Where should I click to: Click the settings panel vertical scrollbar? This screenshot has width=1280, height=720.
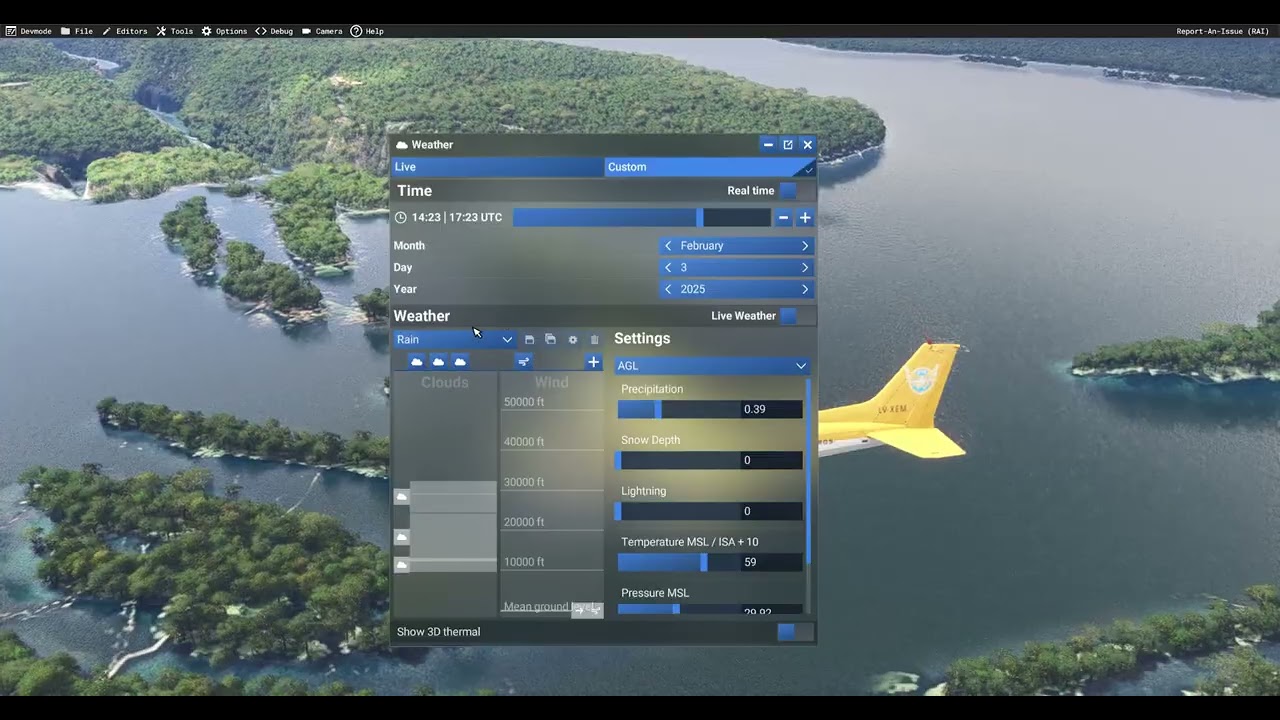pos(808,471)
